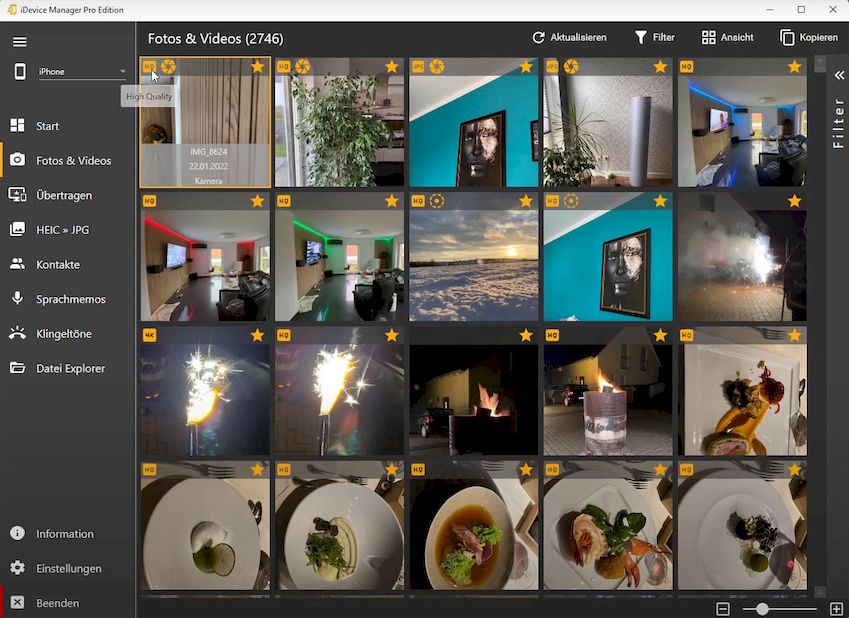Open the iPhone device dropdown
The image size is (849, 618).
pos(82,71)
